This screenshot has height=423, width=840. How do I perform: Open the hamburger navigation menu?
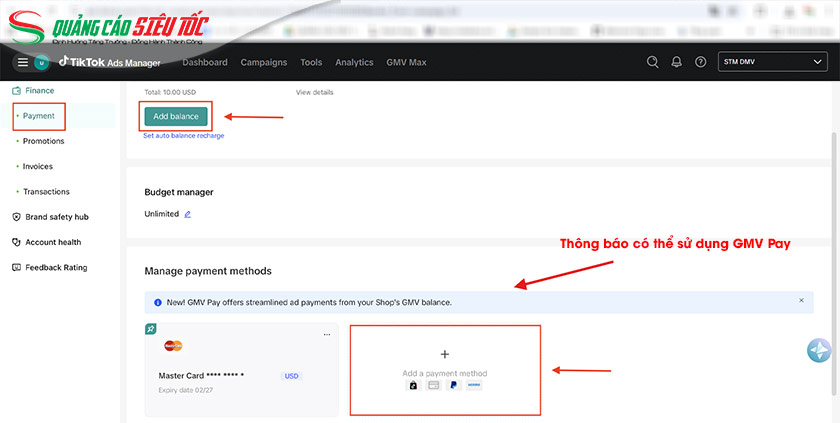pyautogui.click(x=22, y=62)
